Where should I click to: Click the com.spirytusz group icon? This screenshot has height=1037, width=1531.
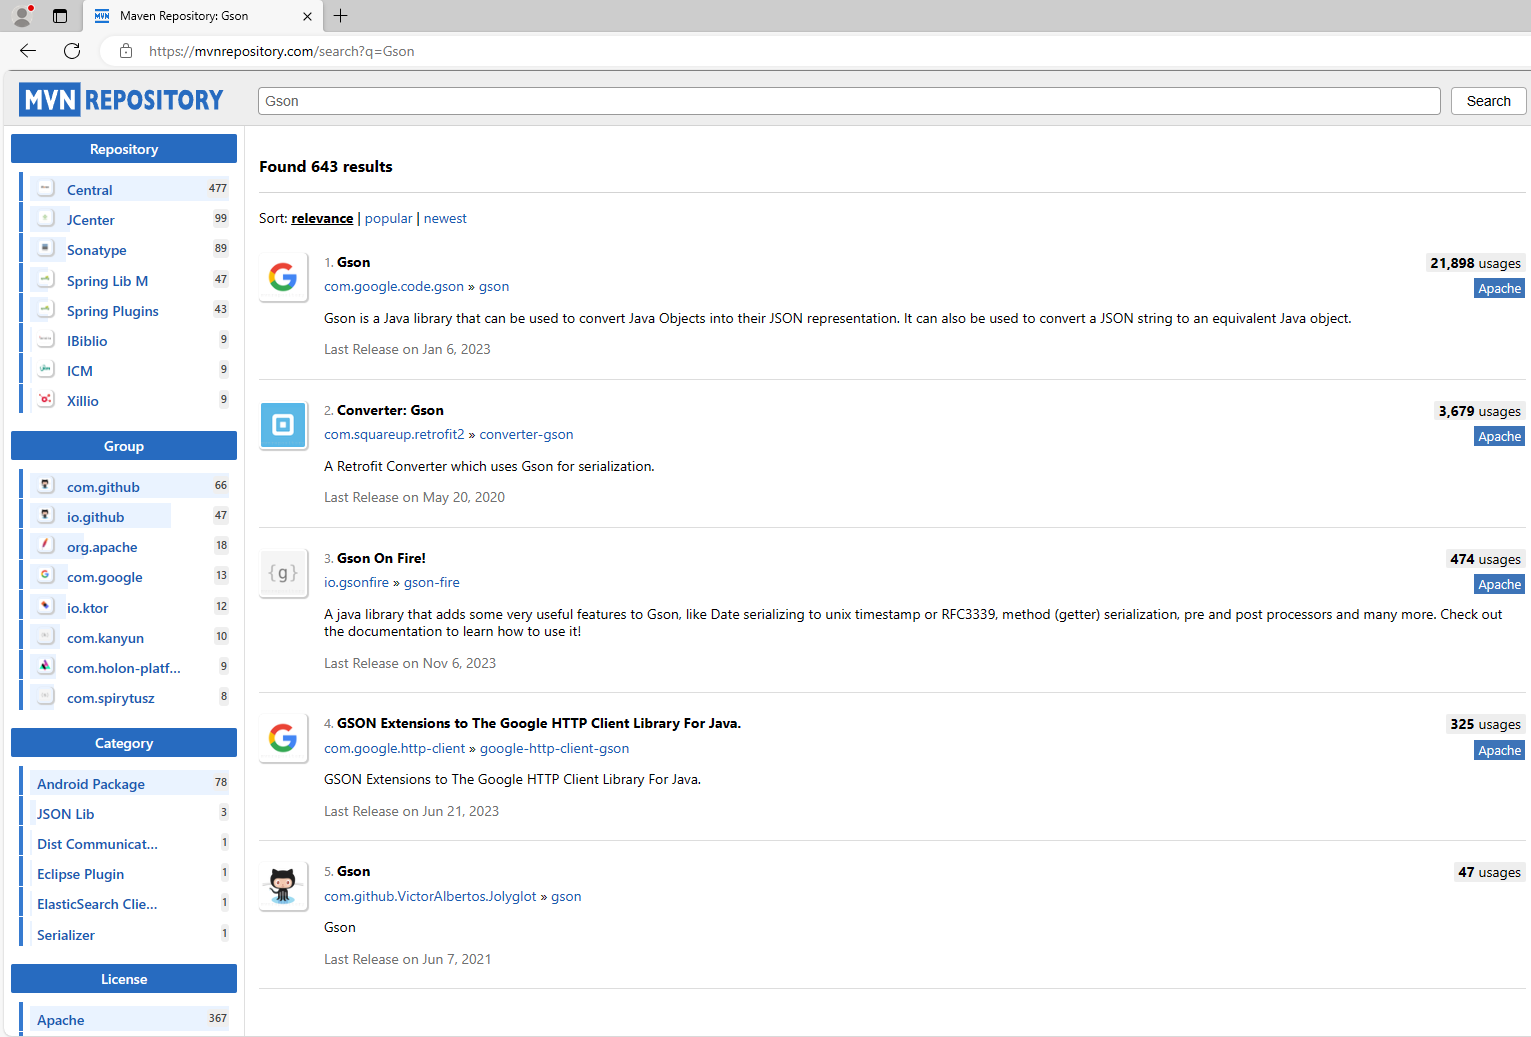coord(46,697)
